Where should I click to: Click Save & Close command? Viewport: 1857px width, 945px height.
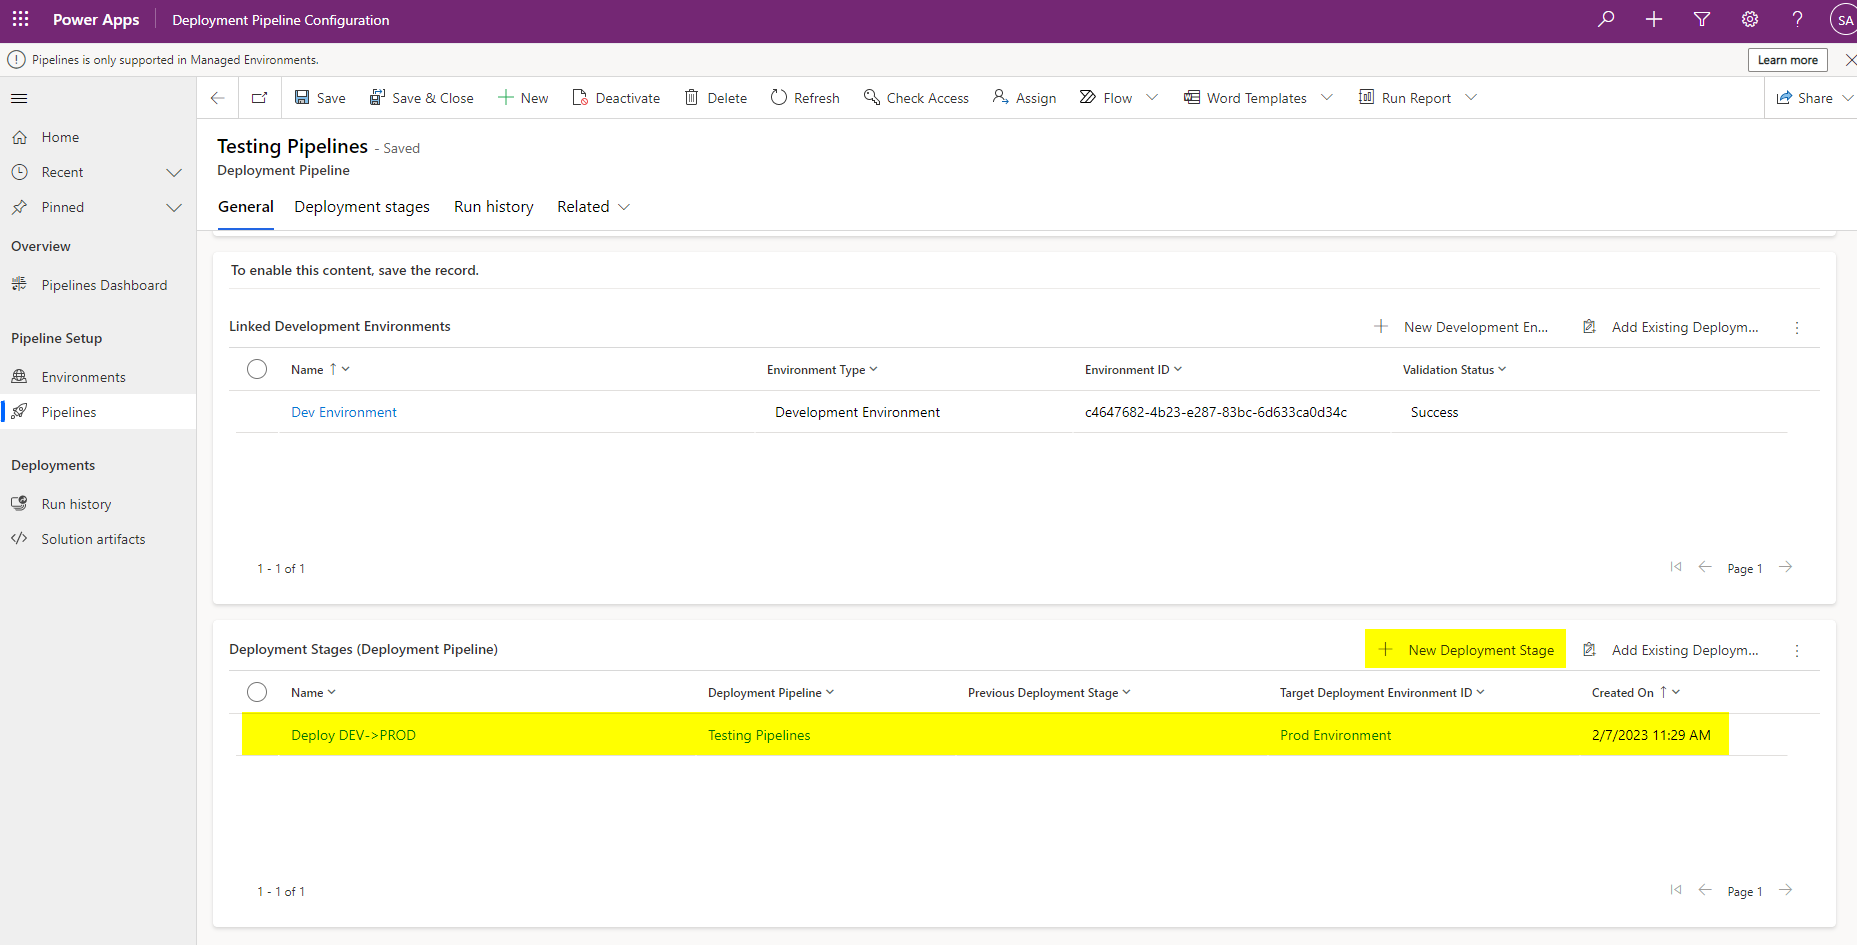pyautogui.click(x=421, y=98)
